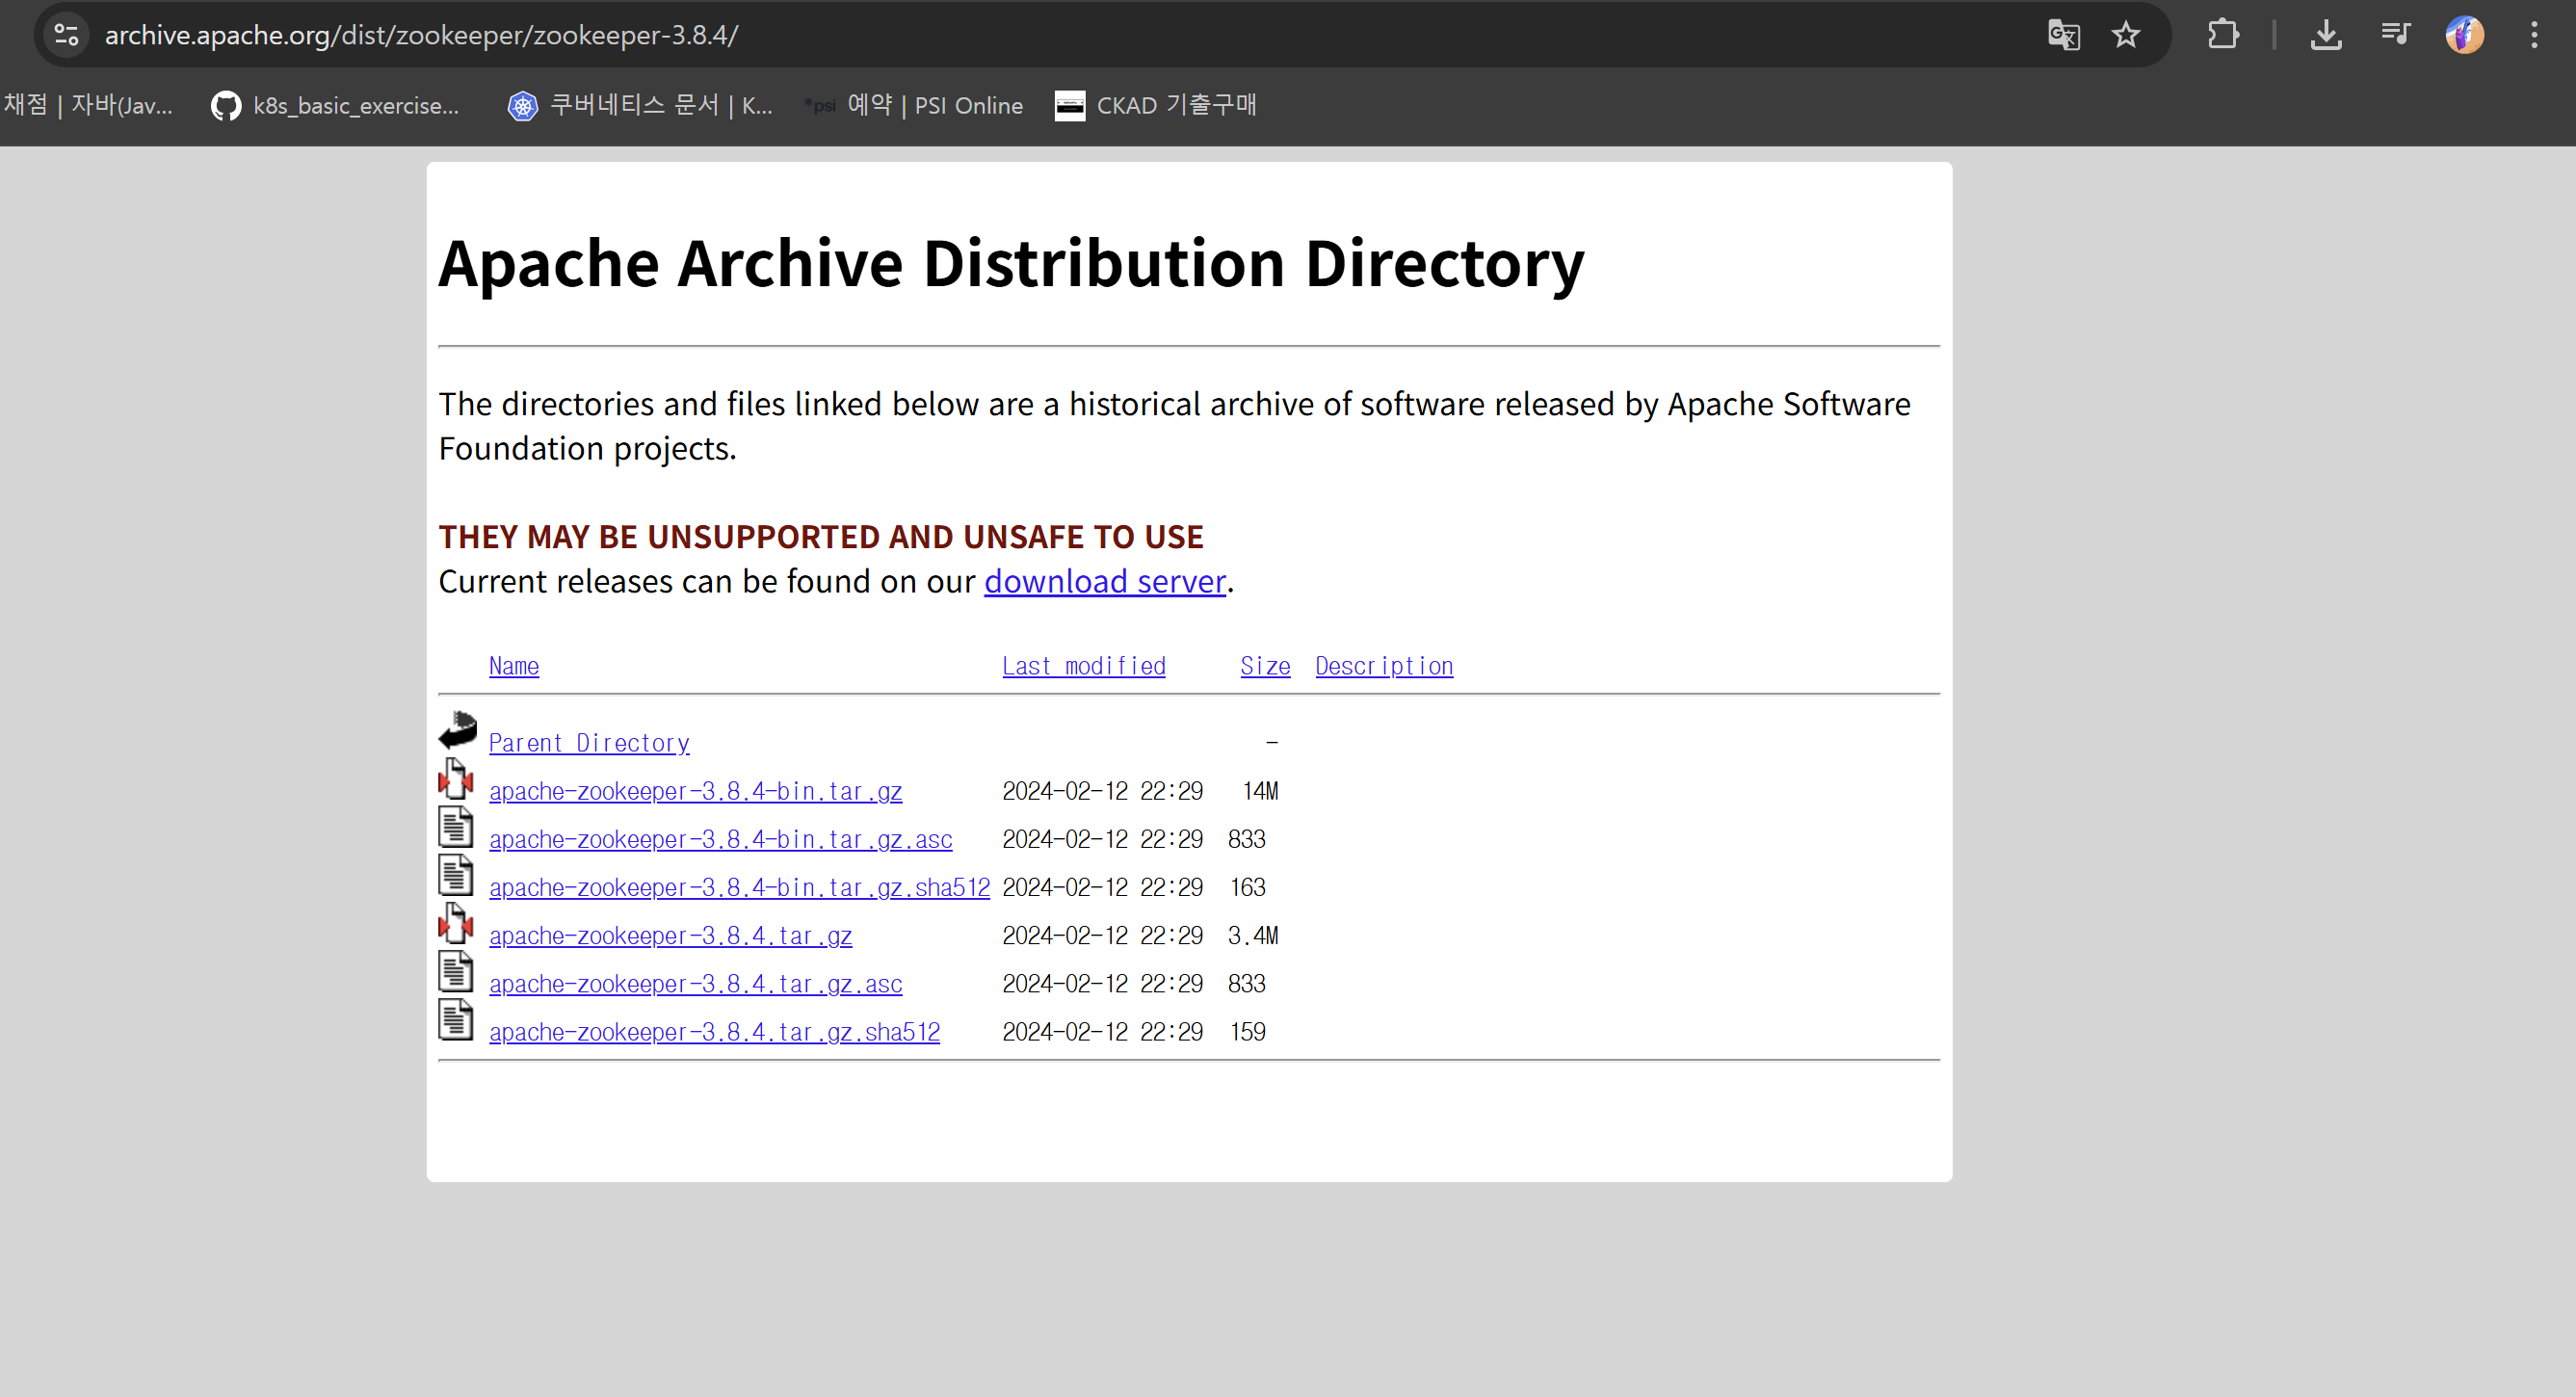Open the CKAD 기출구매 bookmark
The height and width of the screenshot is (1397, 2576).
(1155, 105)
